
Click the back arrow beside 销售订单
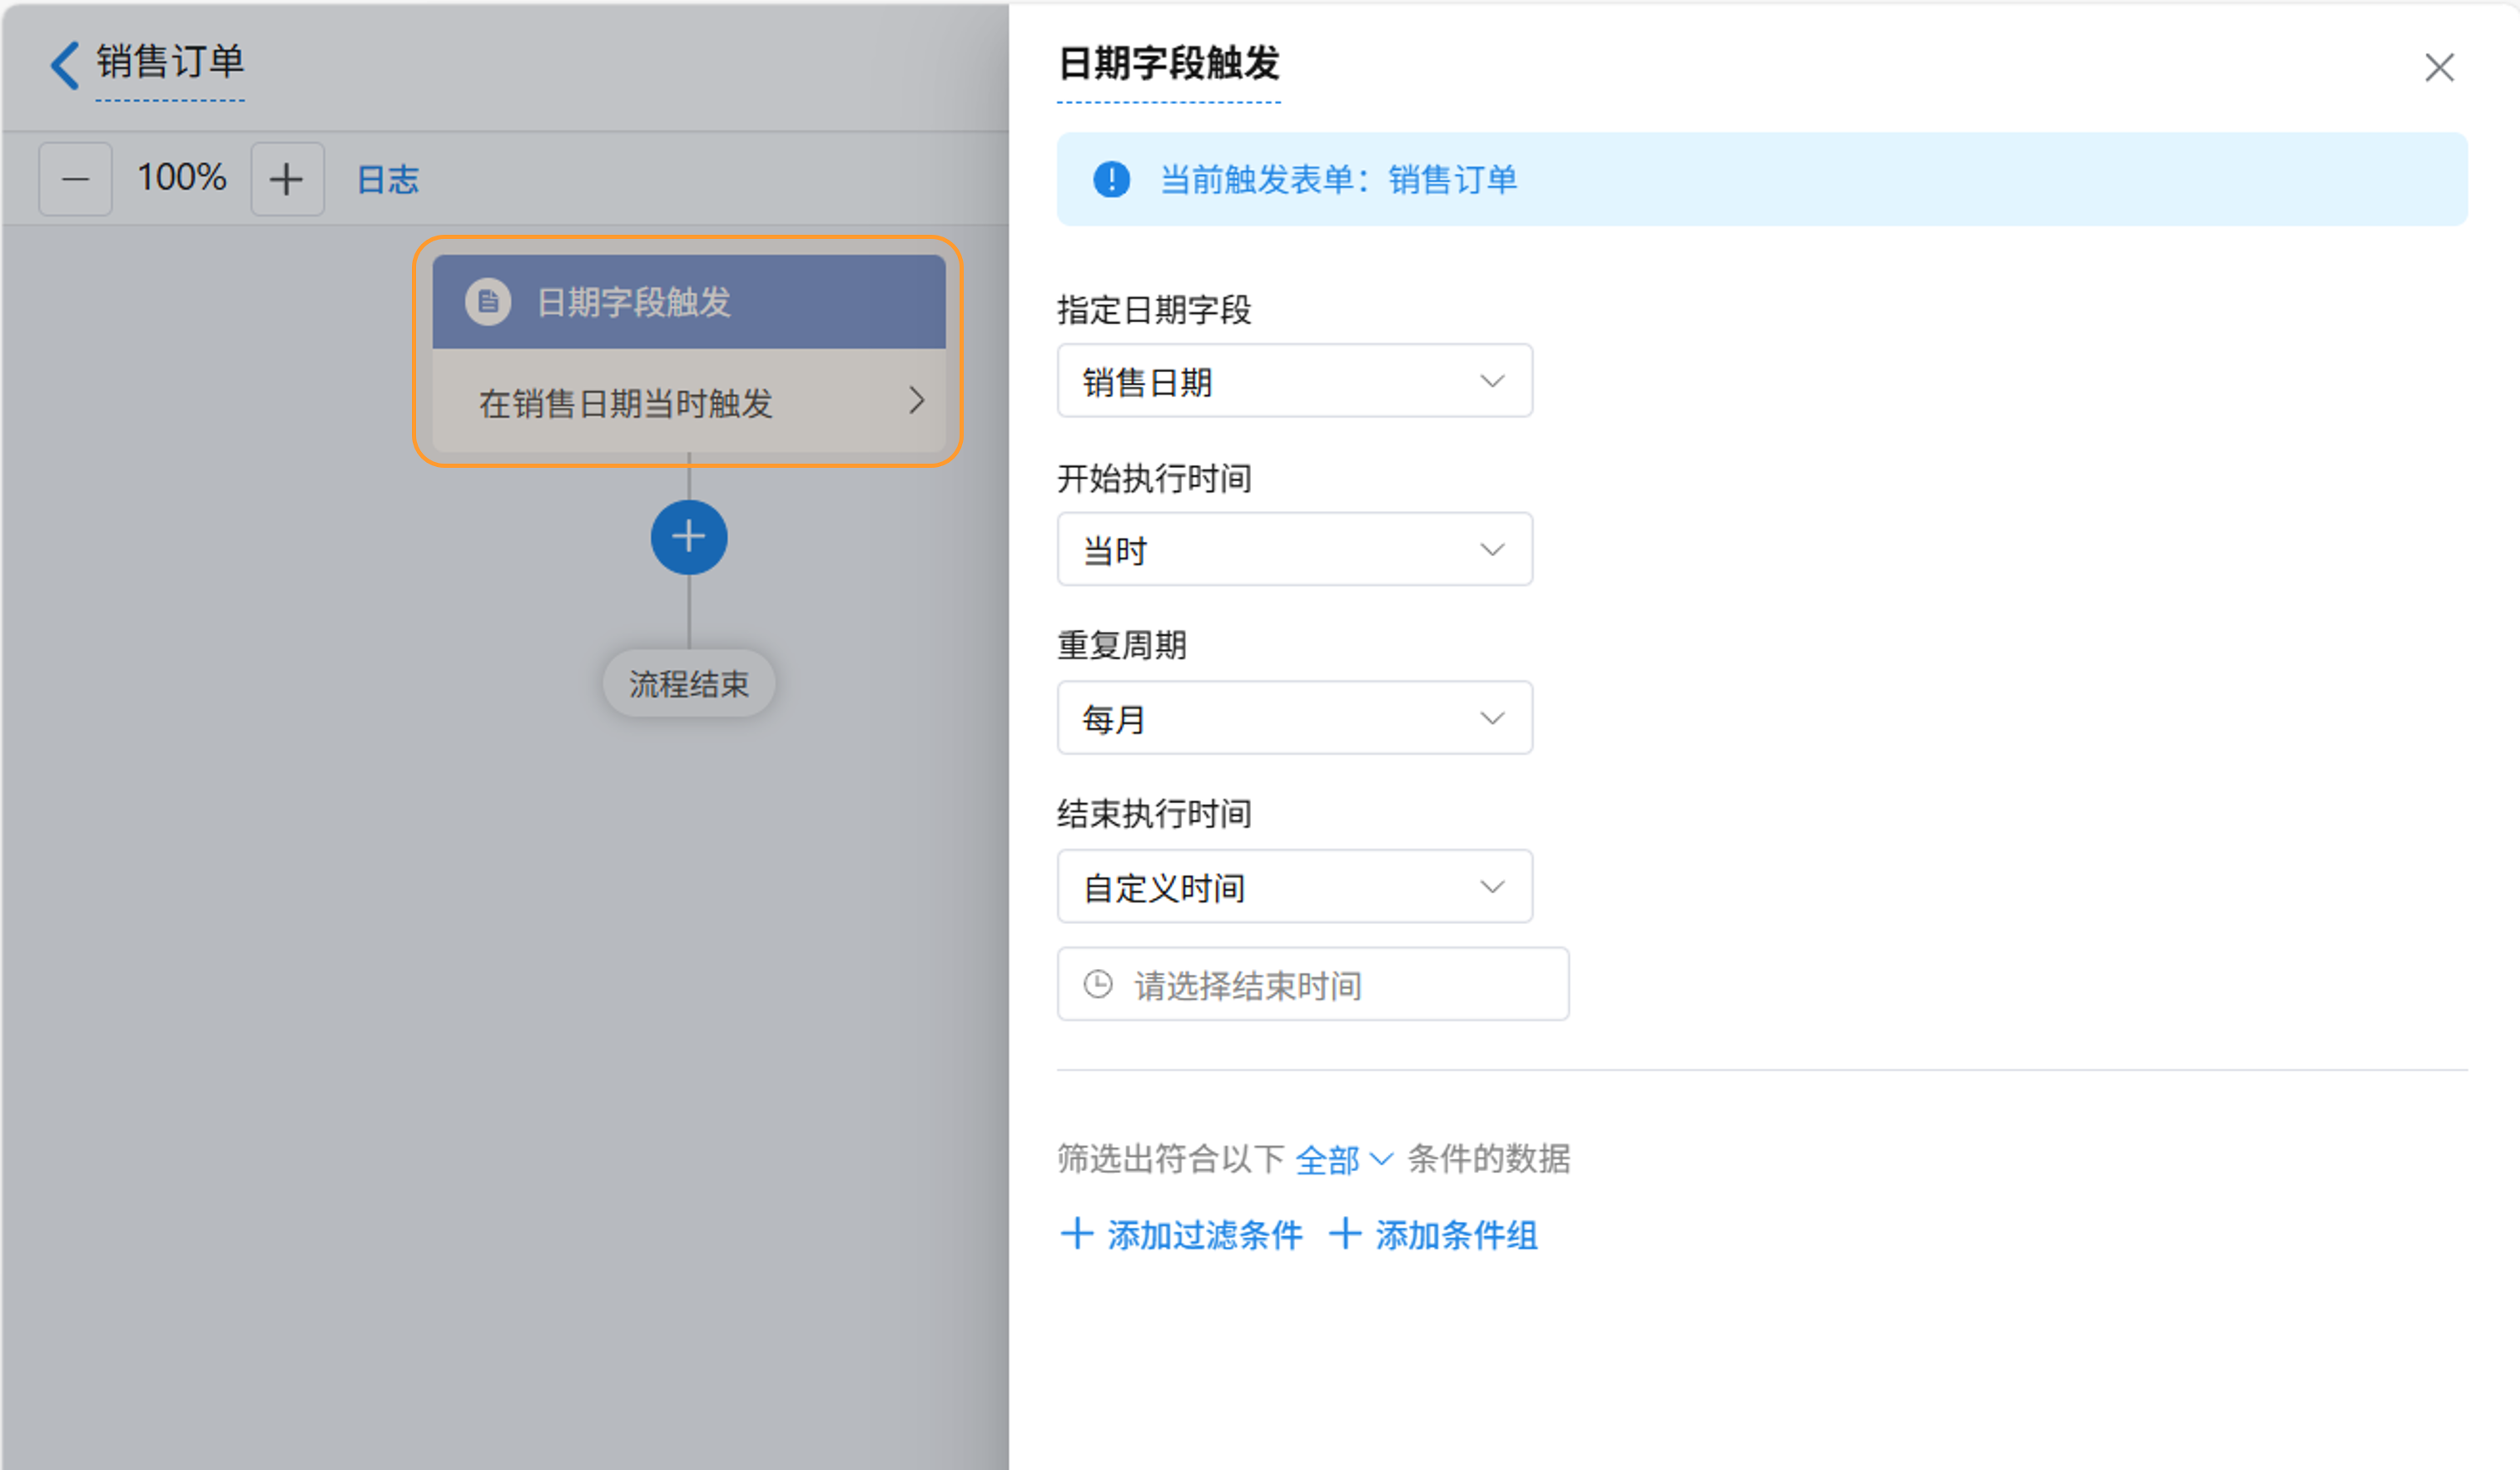tap(65, 65)
